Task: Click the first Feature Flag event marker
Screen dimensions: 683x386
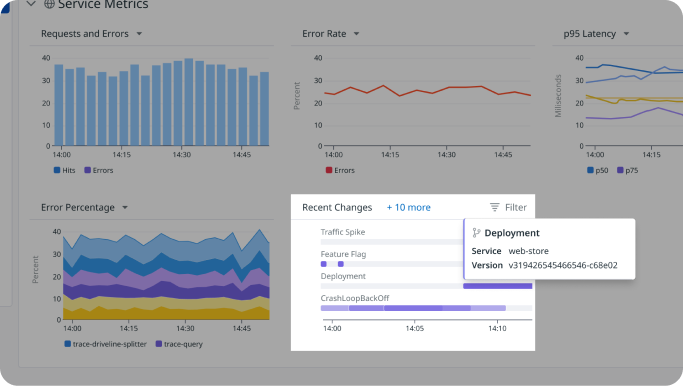Action: click(324, 264)
